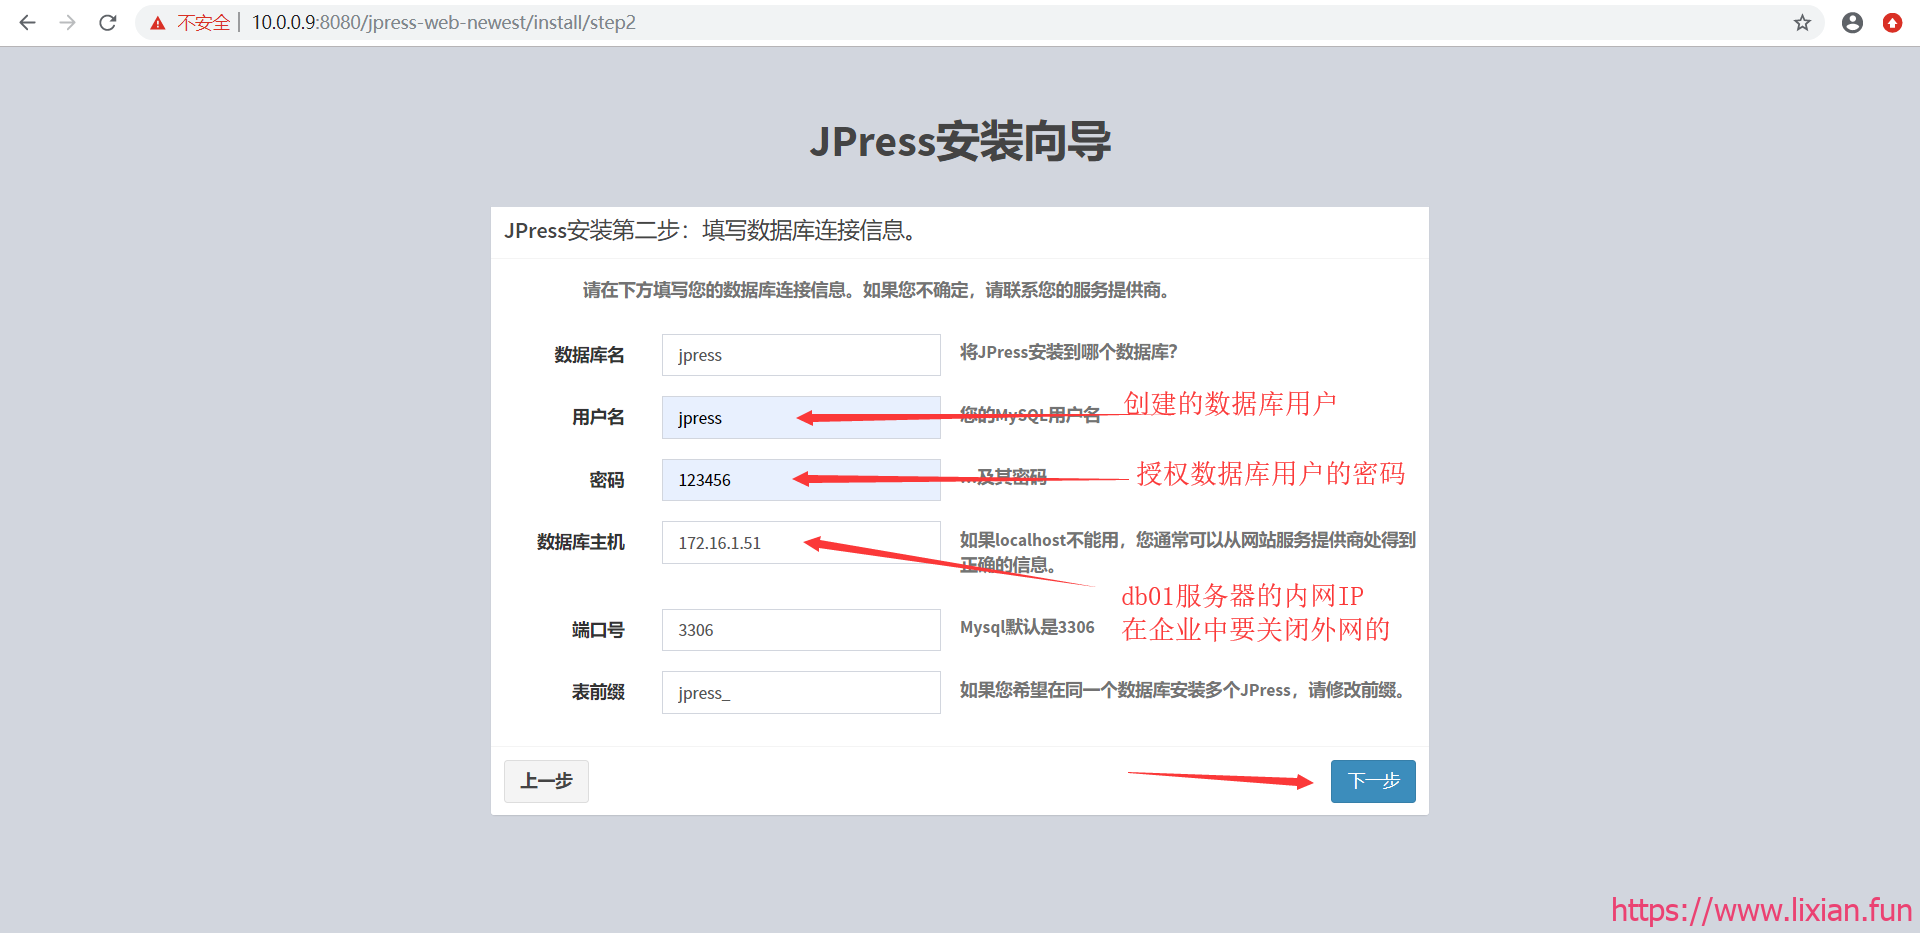Select the 如果localhost不能用 hint text

coord(1188,552)
